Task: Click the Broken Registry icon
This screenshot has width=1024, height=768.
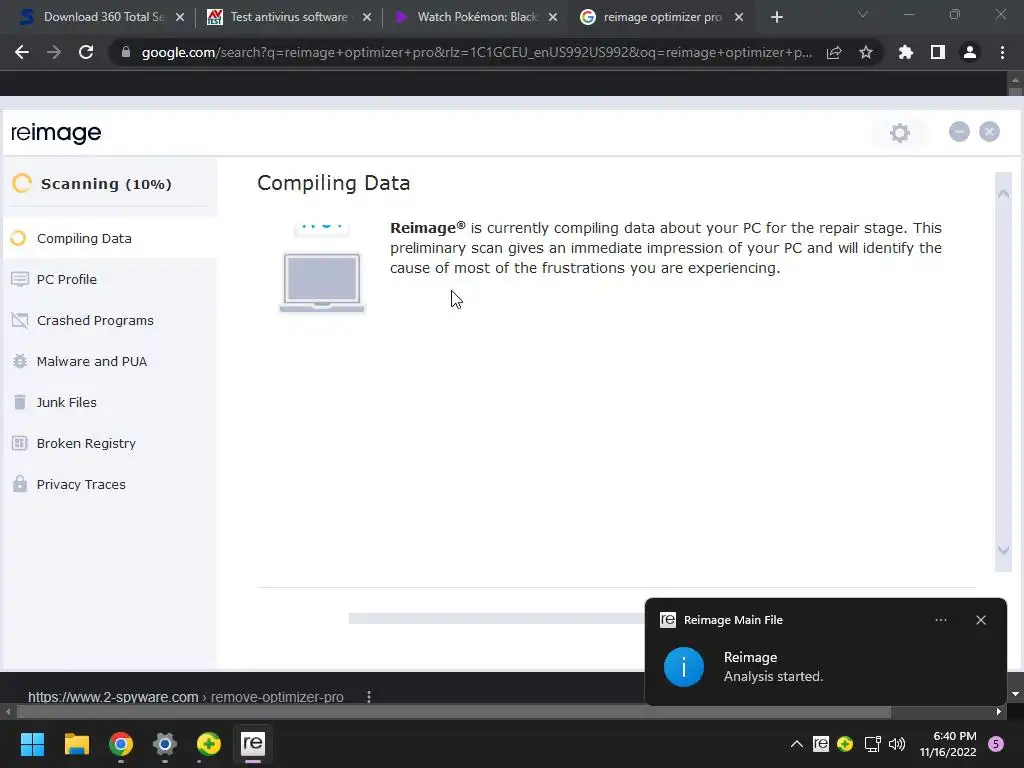Action: click(x=20, y=443)
